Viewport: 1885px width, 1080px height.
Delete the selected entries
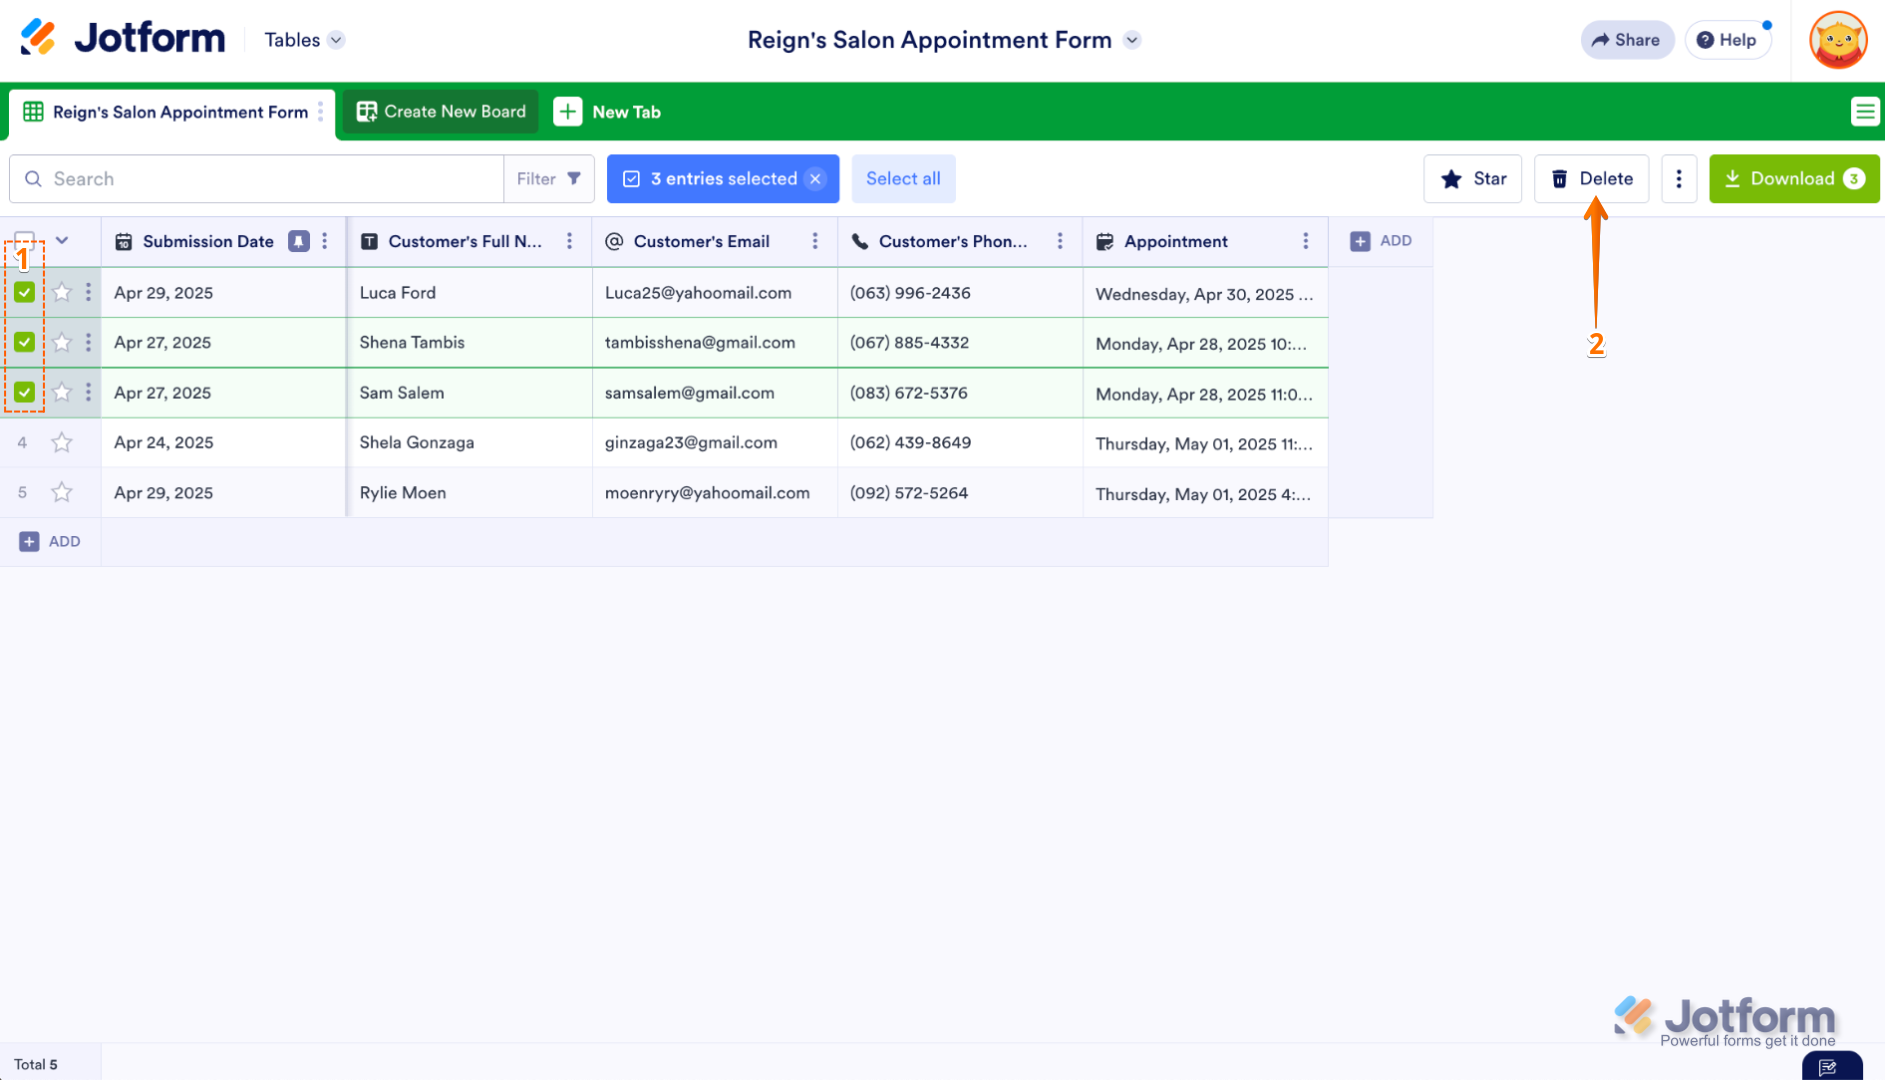tap(1592, 179)
